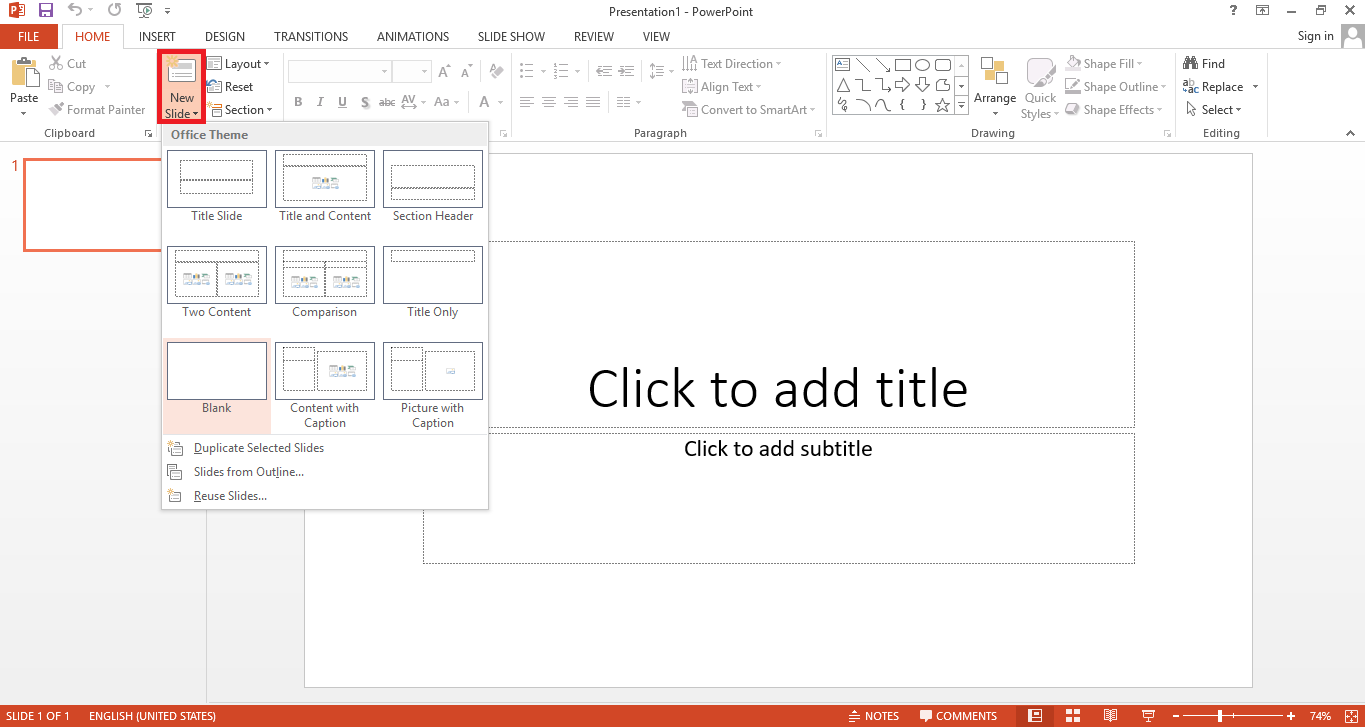
Task: Open the Select dropdown in Editing group
Action: click(1214, 110)
